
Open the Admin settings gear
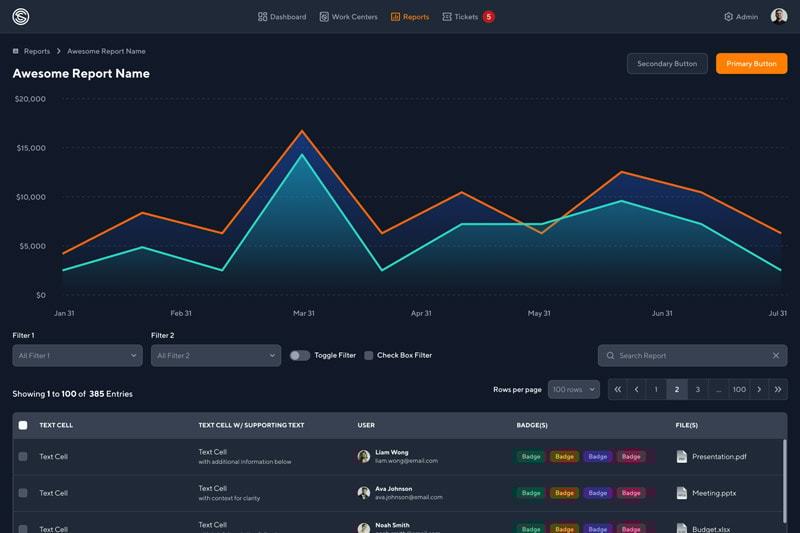point(728,17)
